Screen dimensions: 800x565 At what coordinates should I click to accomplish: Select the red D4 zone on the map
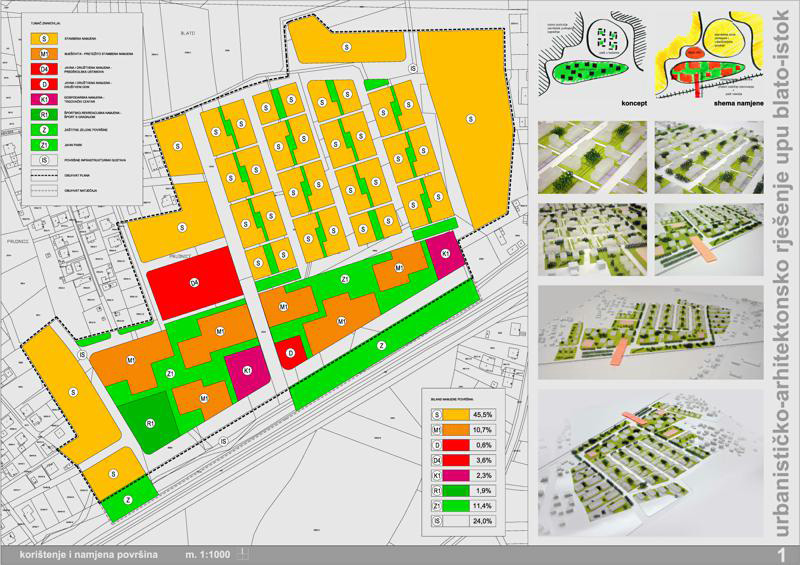point(195,283)
